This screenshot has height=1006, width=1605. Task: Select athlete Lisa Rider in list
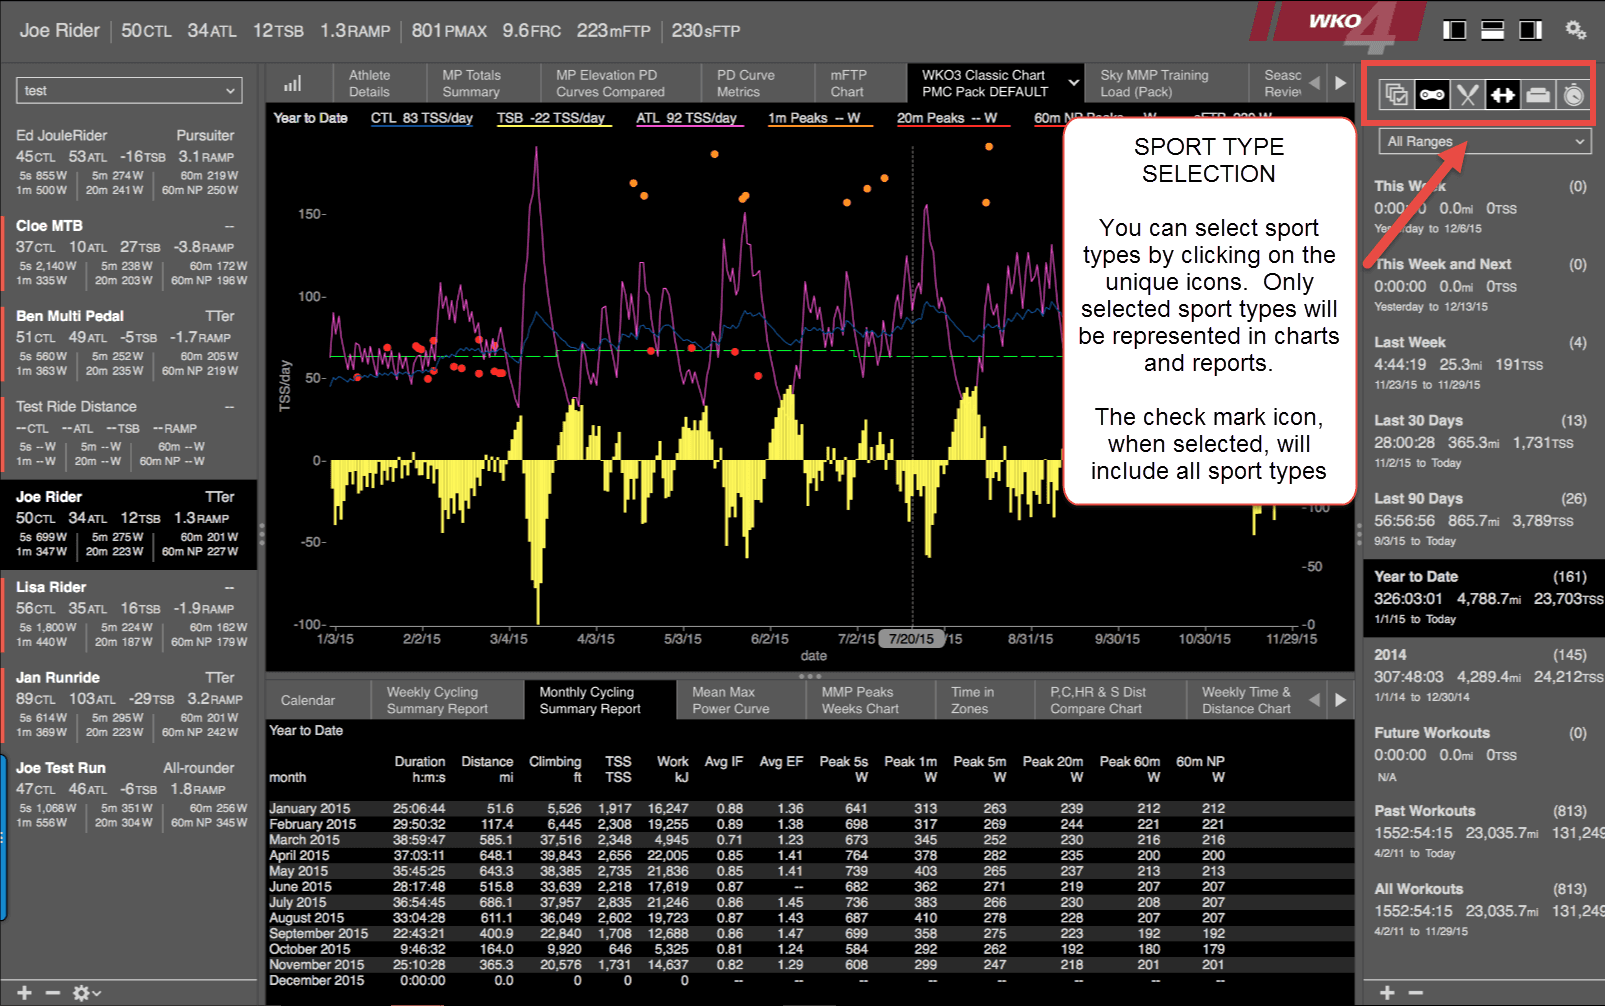129,614
